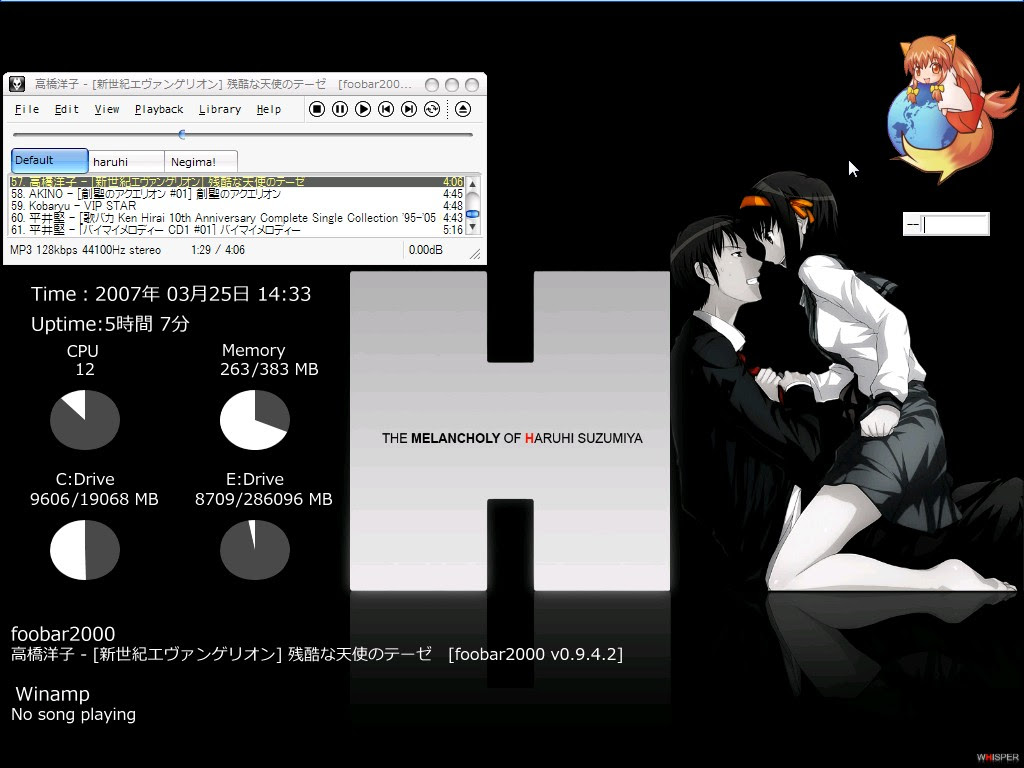Open the Playback menu

pyautogui.click(x=159, y=109)
